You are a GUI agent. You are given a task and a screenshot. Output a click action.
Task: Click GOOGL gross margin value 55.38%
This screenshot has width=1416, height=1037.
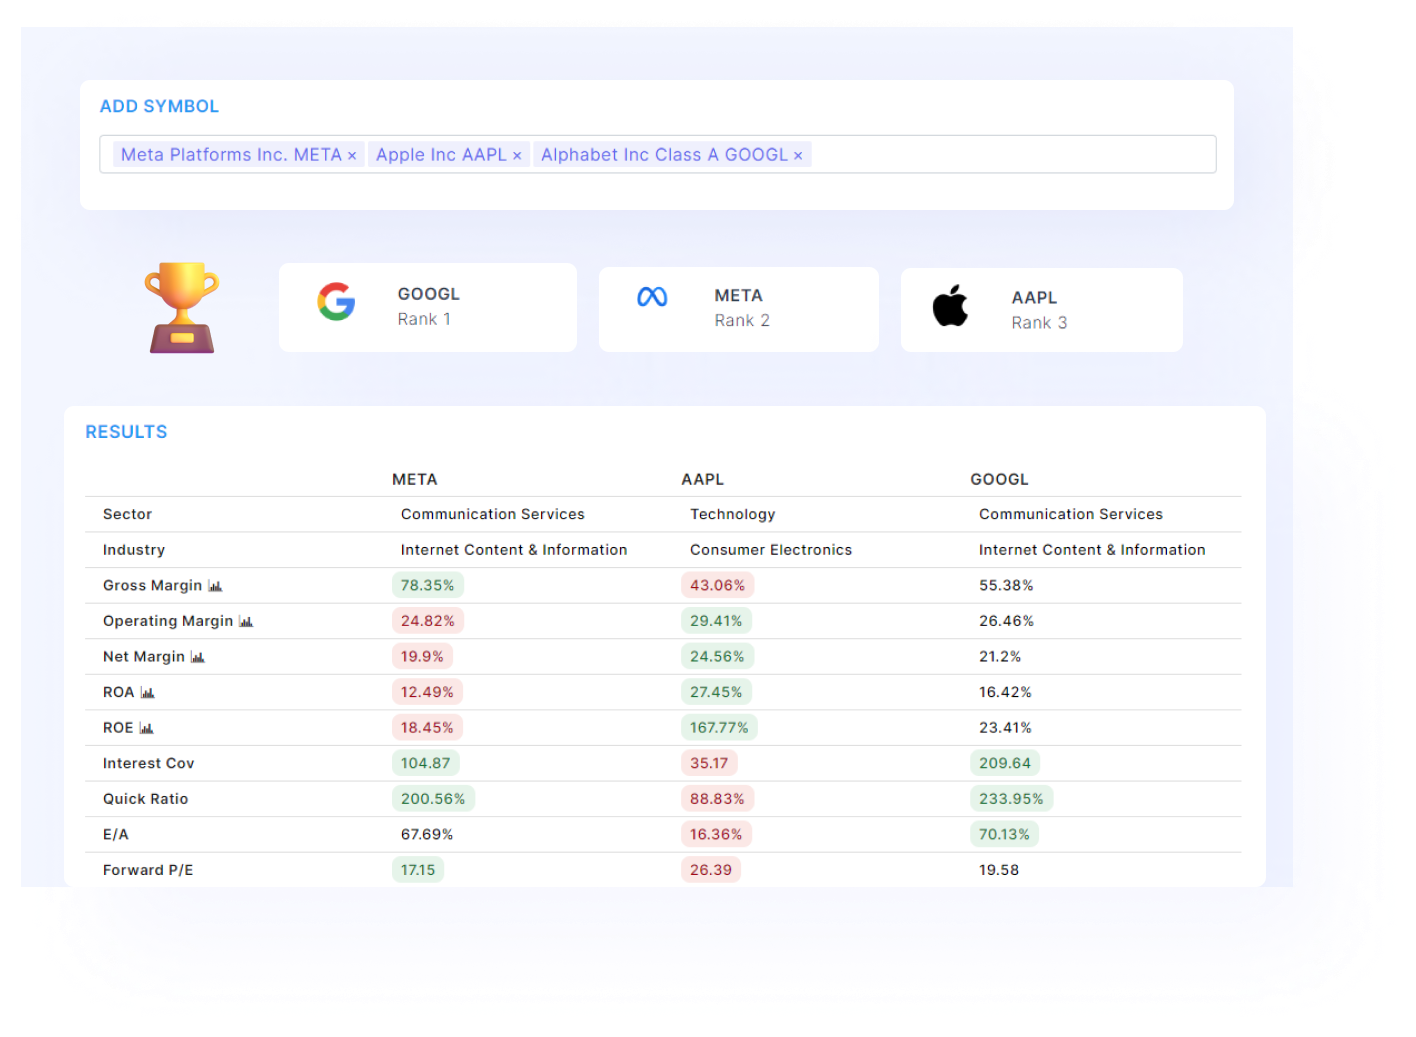point(1006,586)
